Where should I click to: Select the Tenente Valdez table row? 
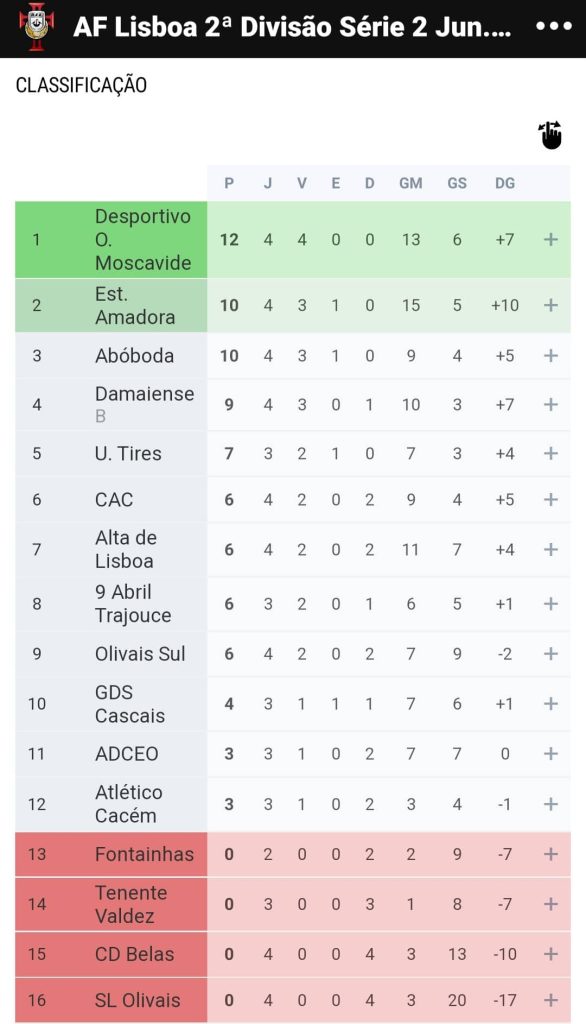[x=293, y=904]
